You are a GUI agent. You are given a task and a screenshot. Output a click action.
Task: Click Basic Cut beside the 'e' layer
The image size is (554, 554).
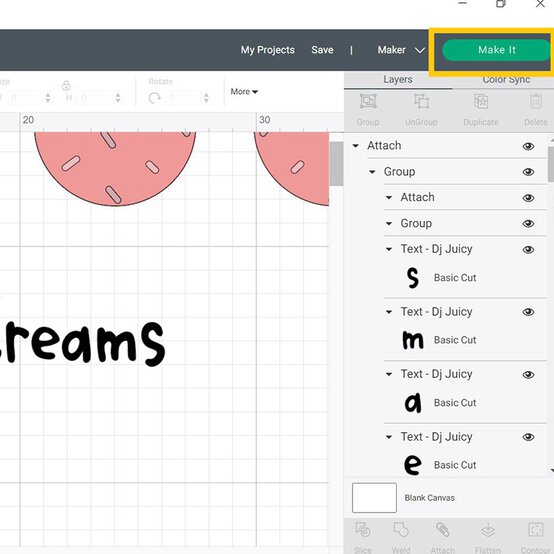[x=455, y=465]
